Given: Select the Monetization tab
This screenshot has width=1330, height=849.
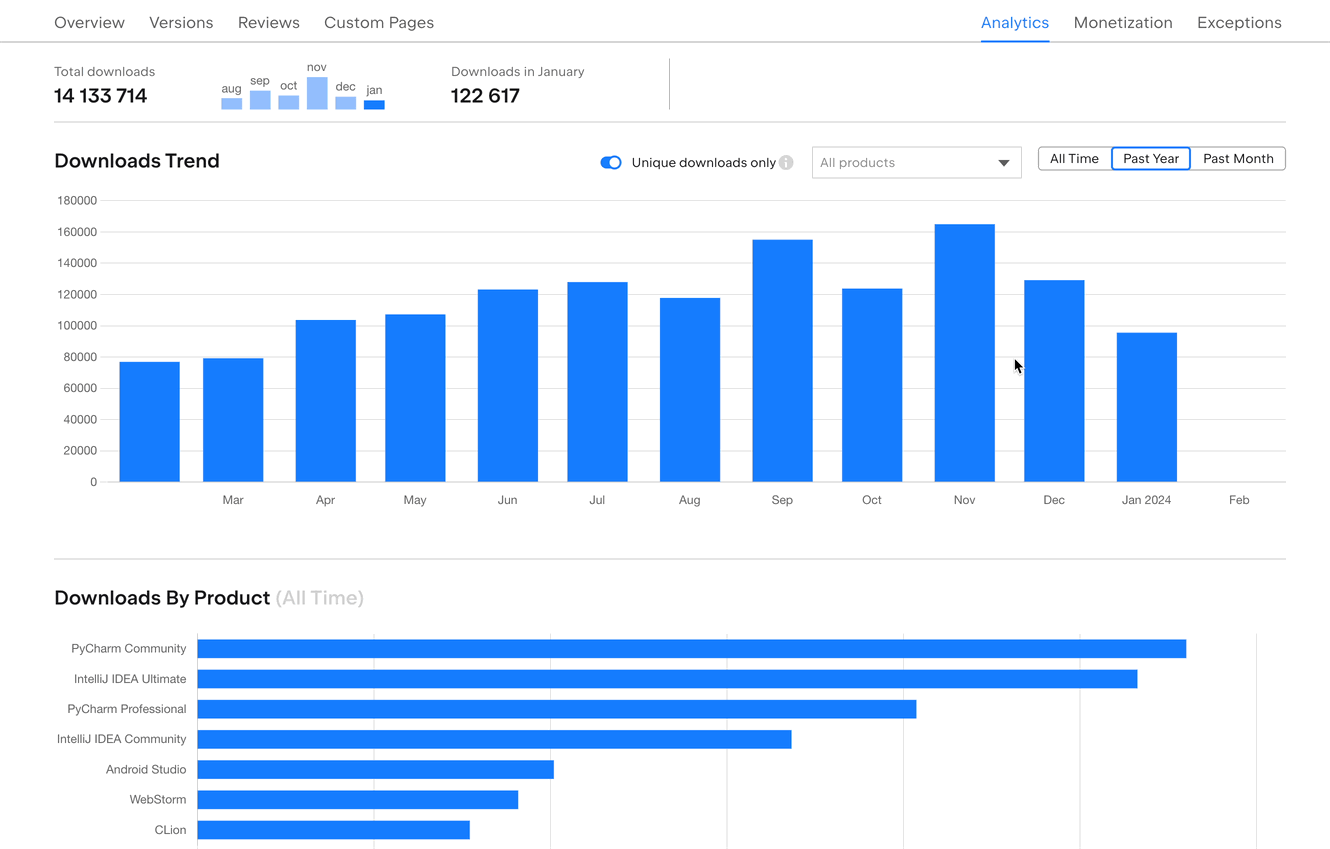Looking at the screenshot, I should (x=1122, y=22).
